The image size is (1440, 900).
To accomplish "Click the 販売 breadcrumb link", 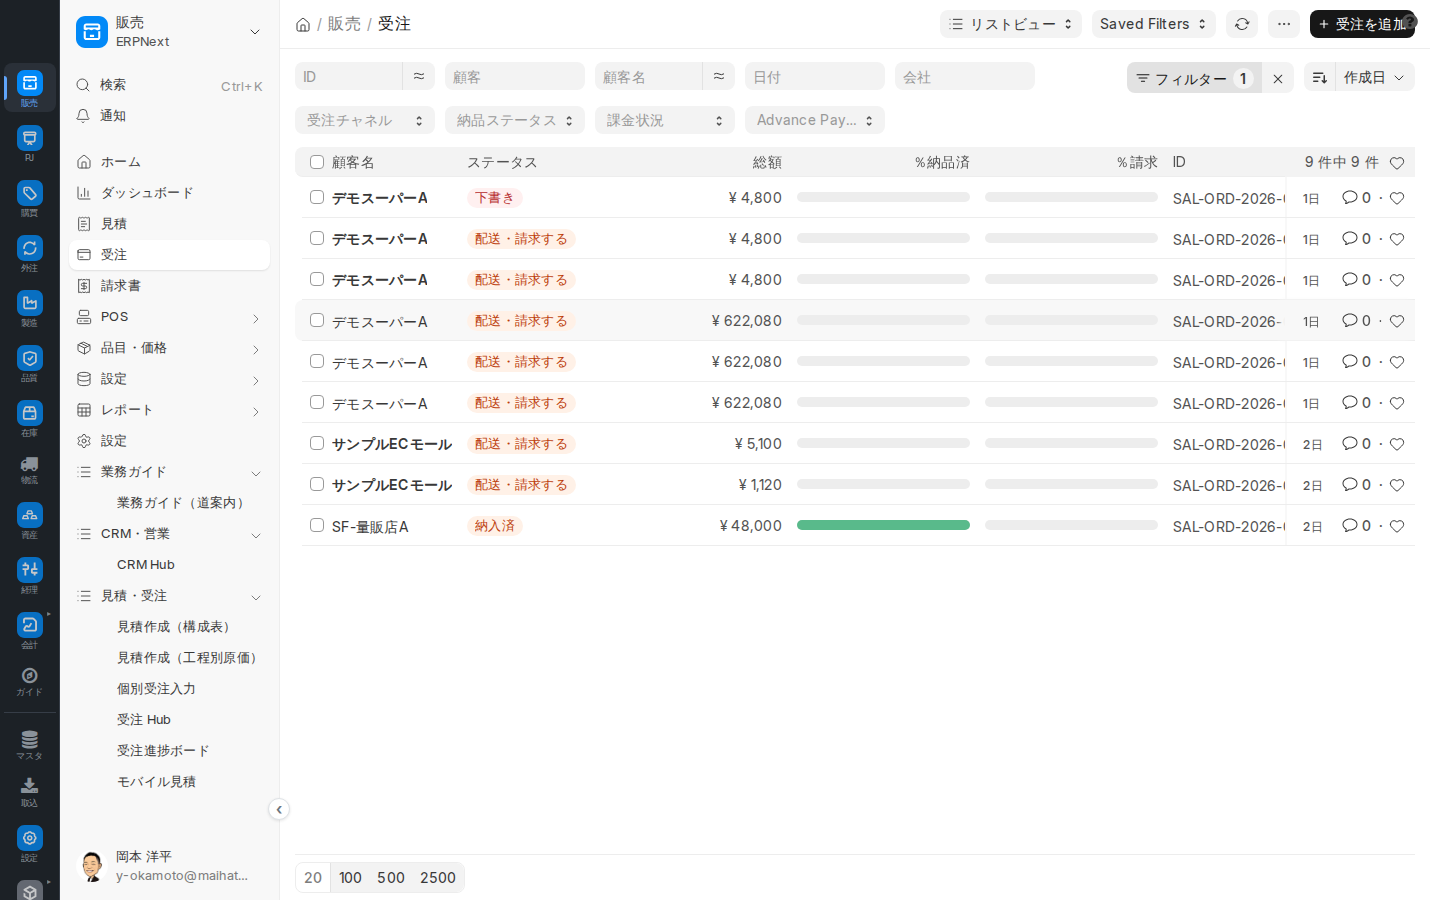I will click(344, 24).
